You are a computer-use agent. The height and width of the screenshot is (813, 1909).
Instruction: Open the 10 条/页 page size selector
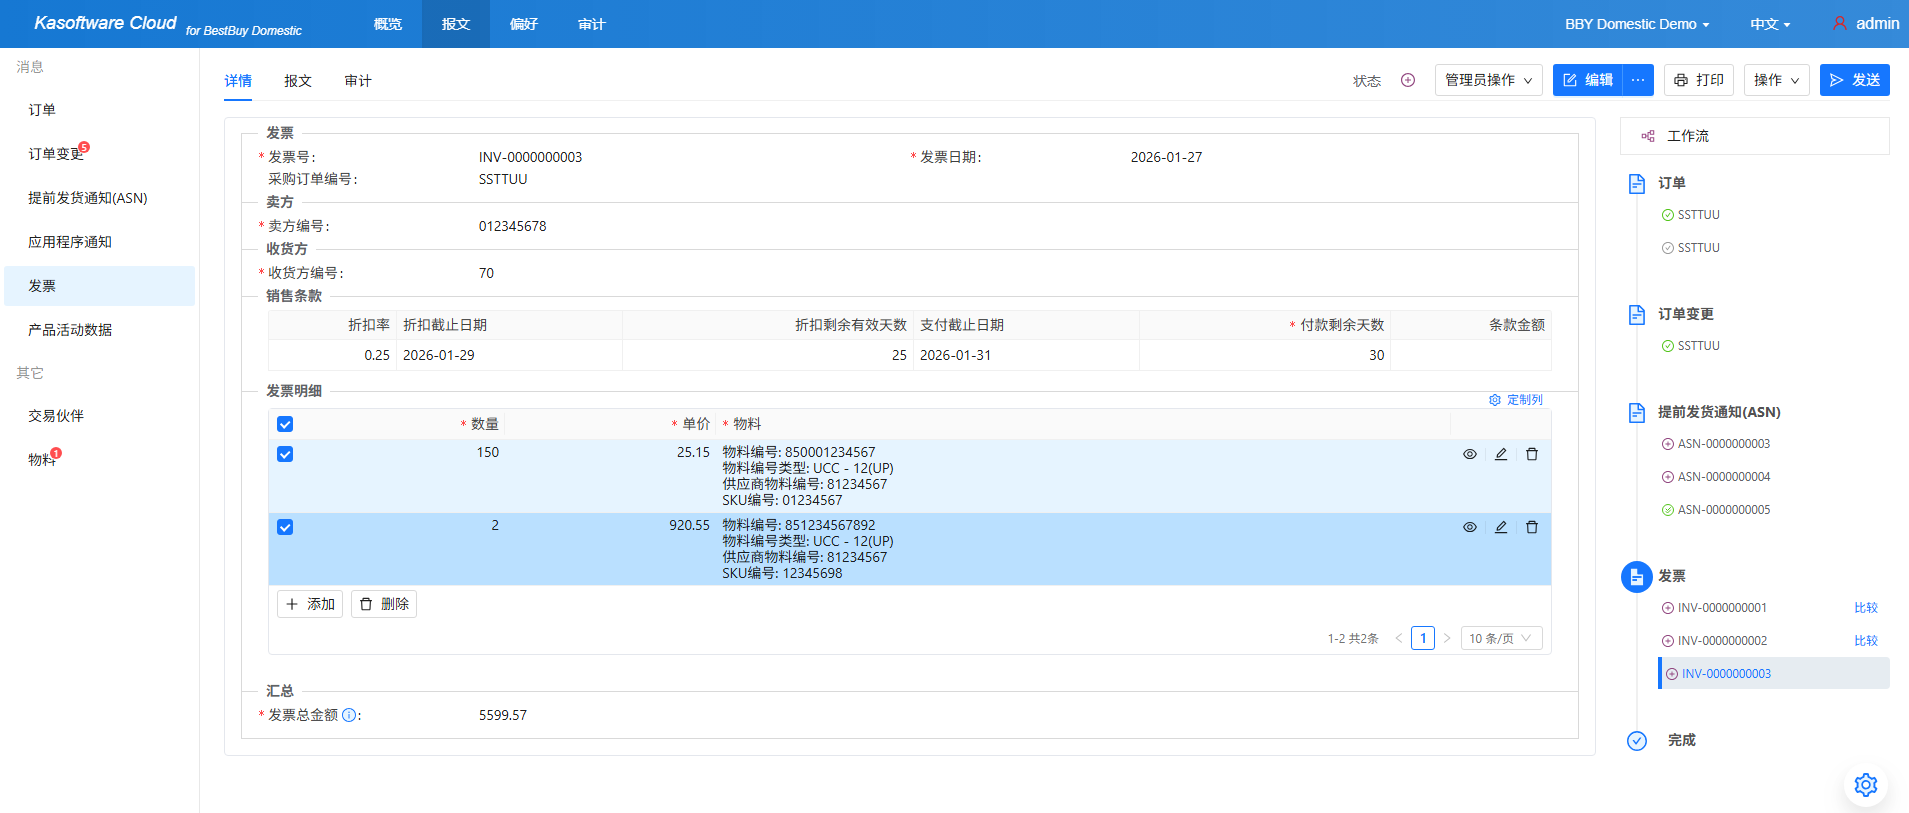[1502, 638]
